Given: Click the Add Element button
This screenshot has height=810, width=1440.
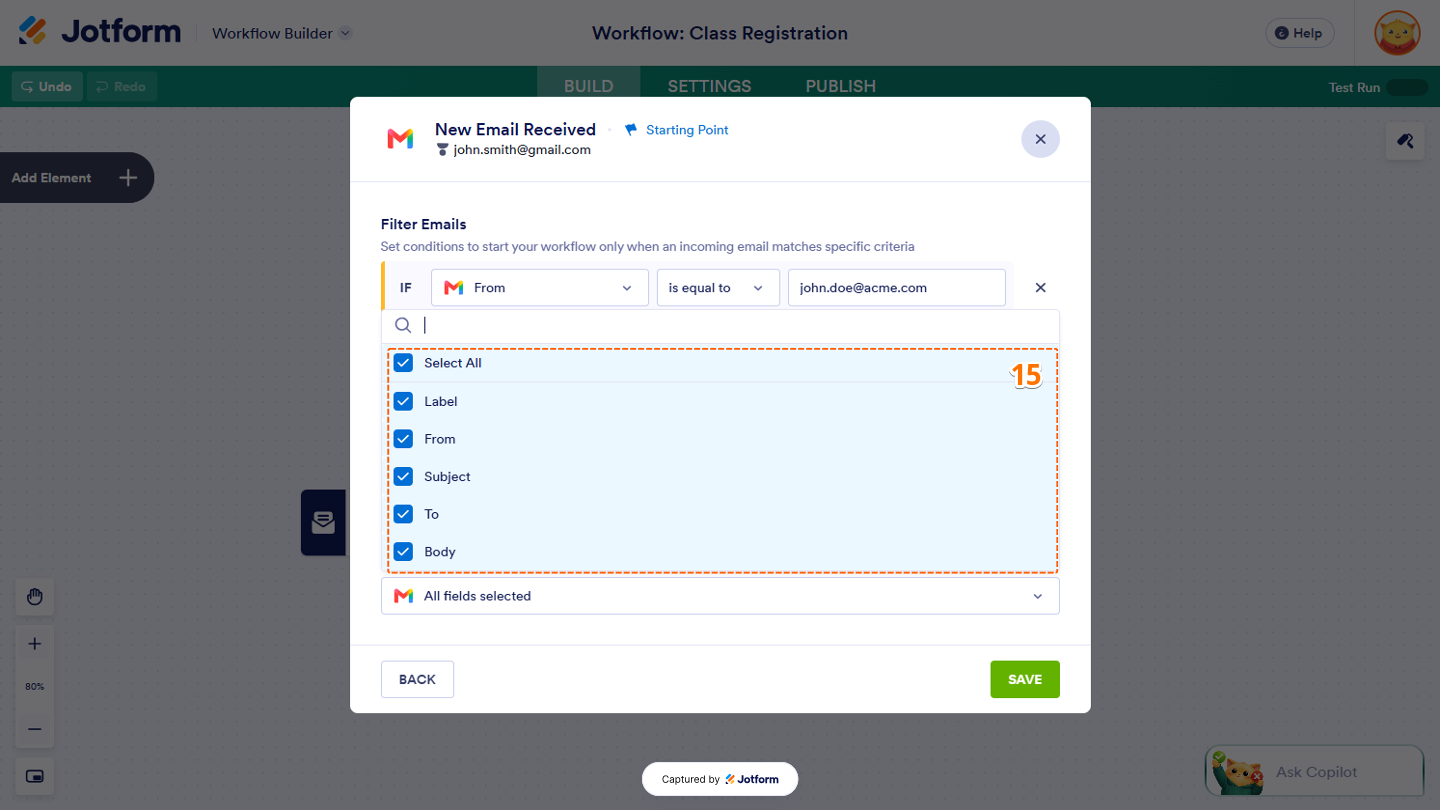Looking at the screenshot, I should 77,178.
